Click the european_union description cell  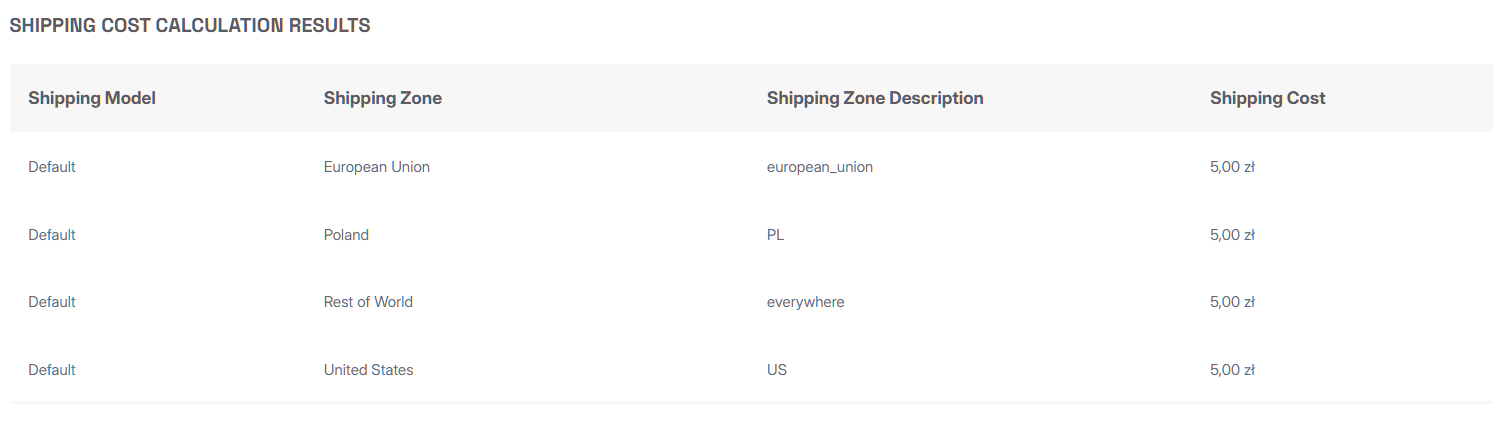(819, 167)
